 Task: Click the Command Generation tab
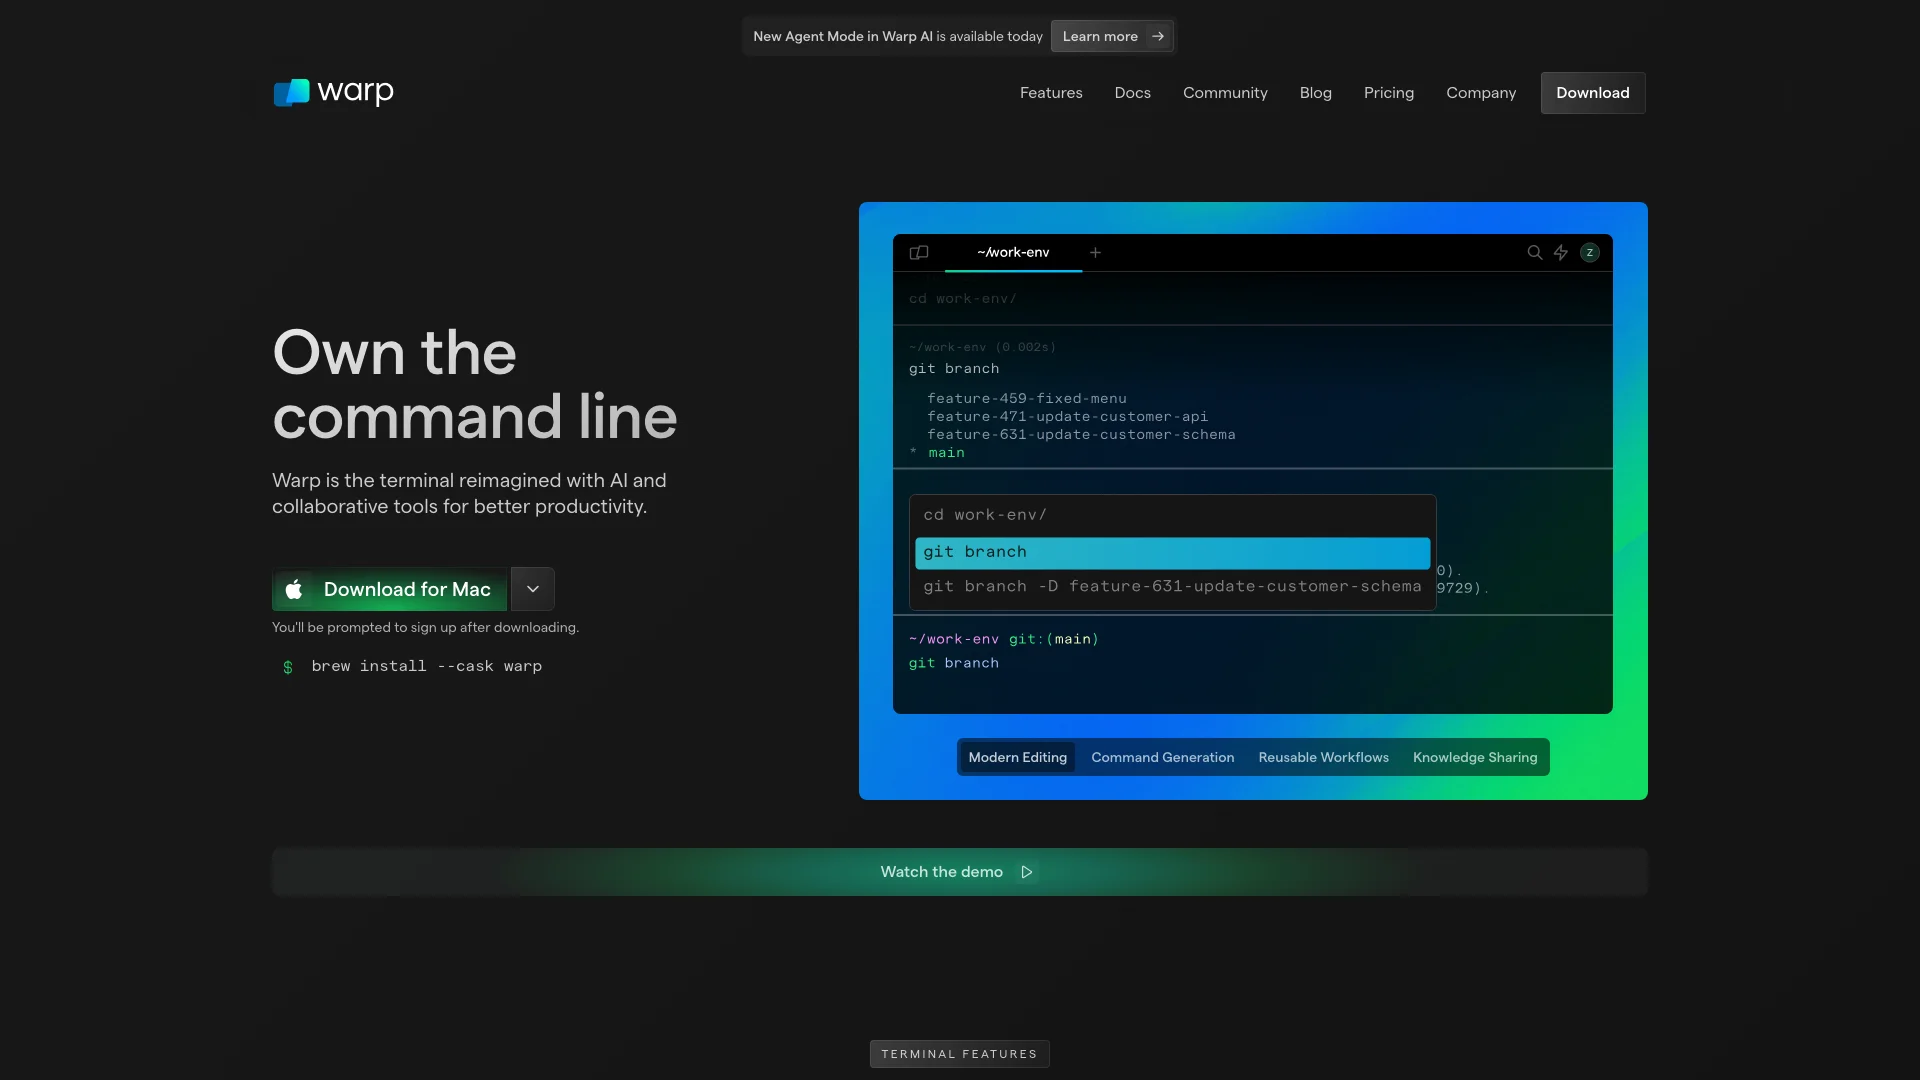click(x=1162, y=756)
